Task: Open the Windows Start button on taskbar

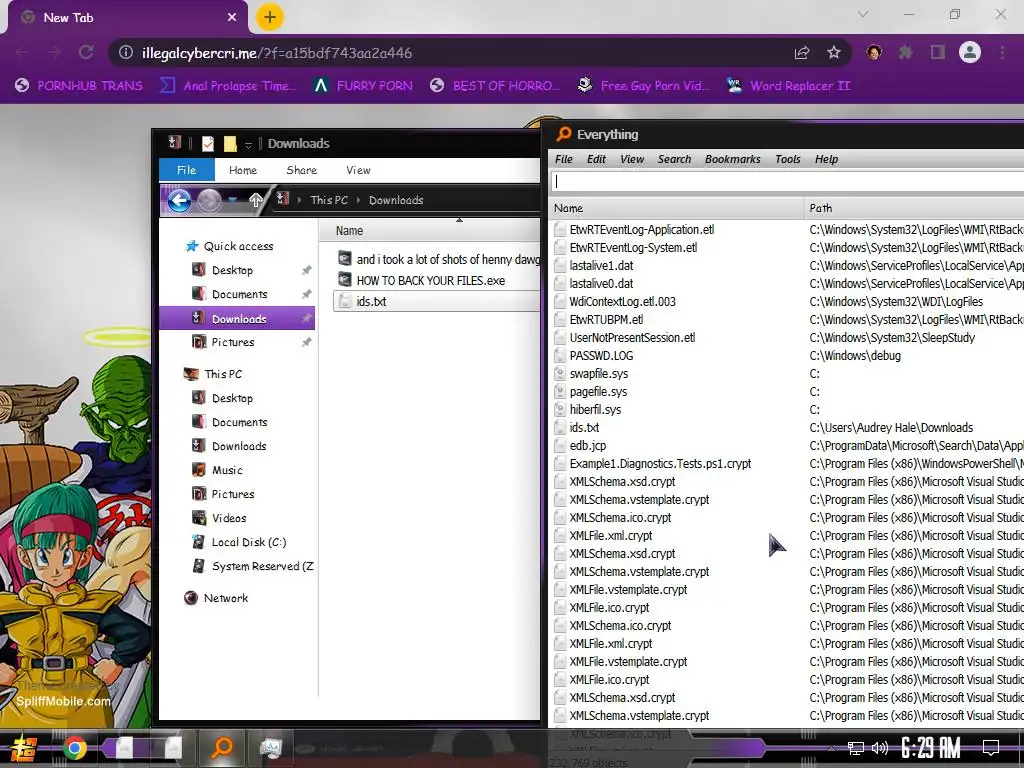Action: click(x=24, y=748)
